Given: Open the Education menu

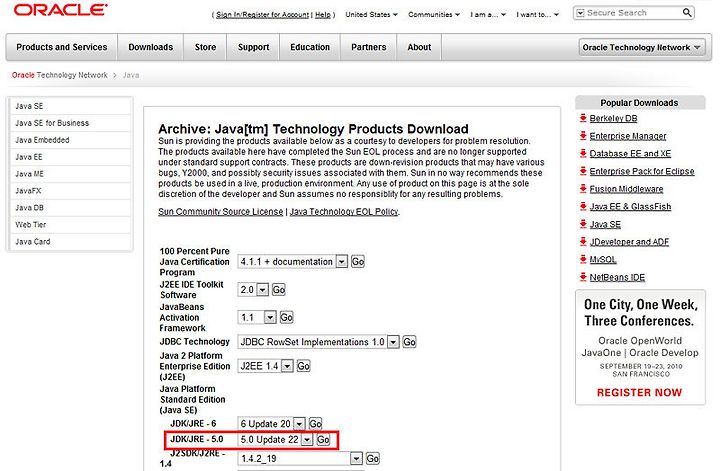Looking at the screenshot, I should click(x=310, y=47).
